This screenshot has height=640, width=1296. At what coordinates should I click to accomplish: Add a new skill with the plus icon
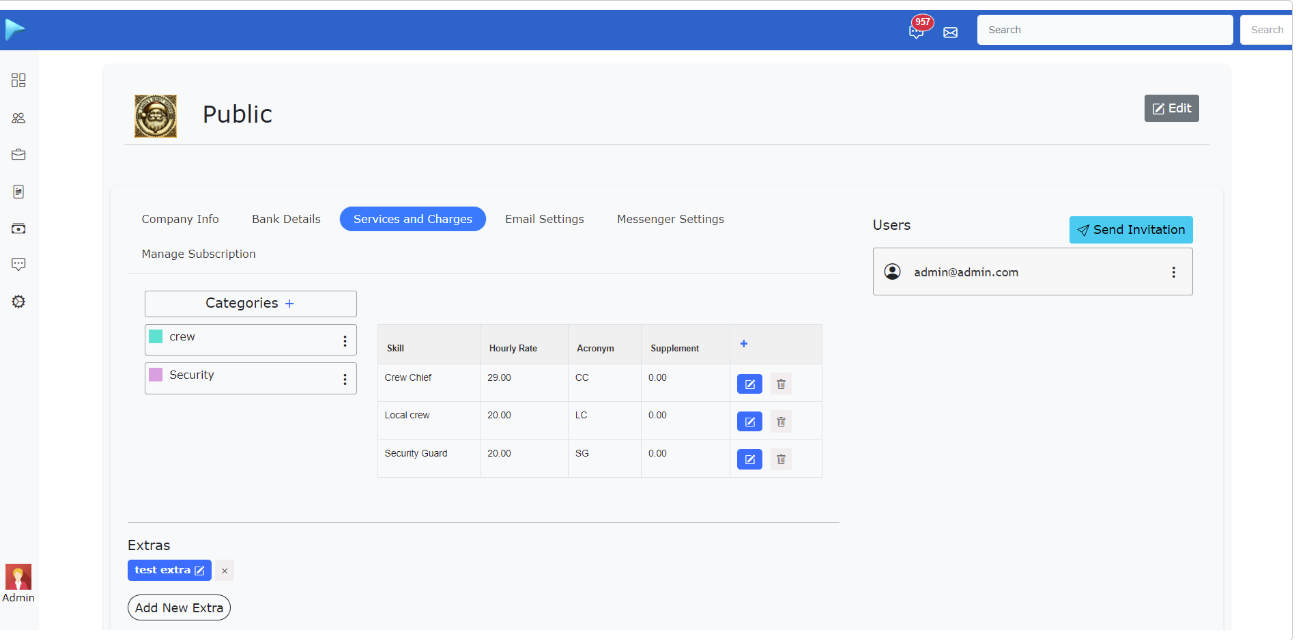coord(743,343)
